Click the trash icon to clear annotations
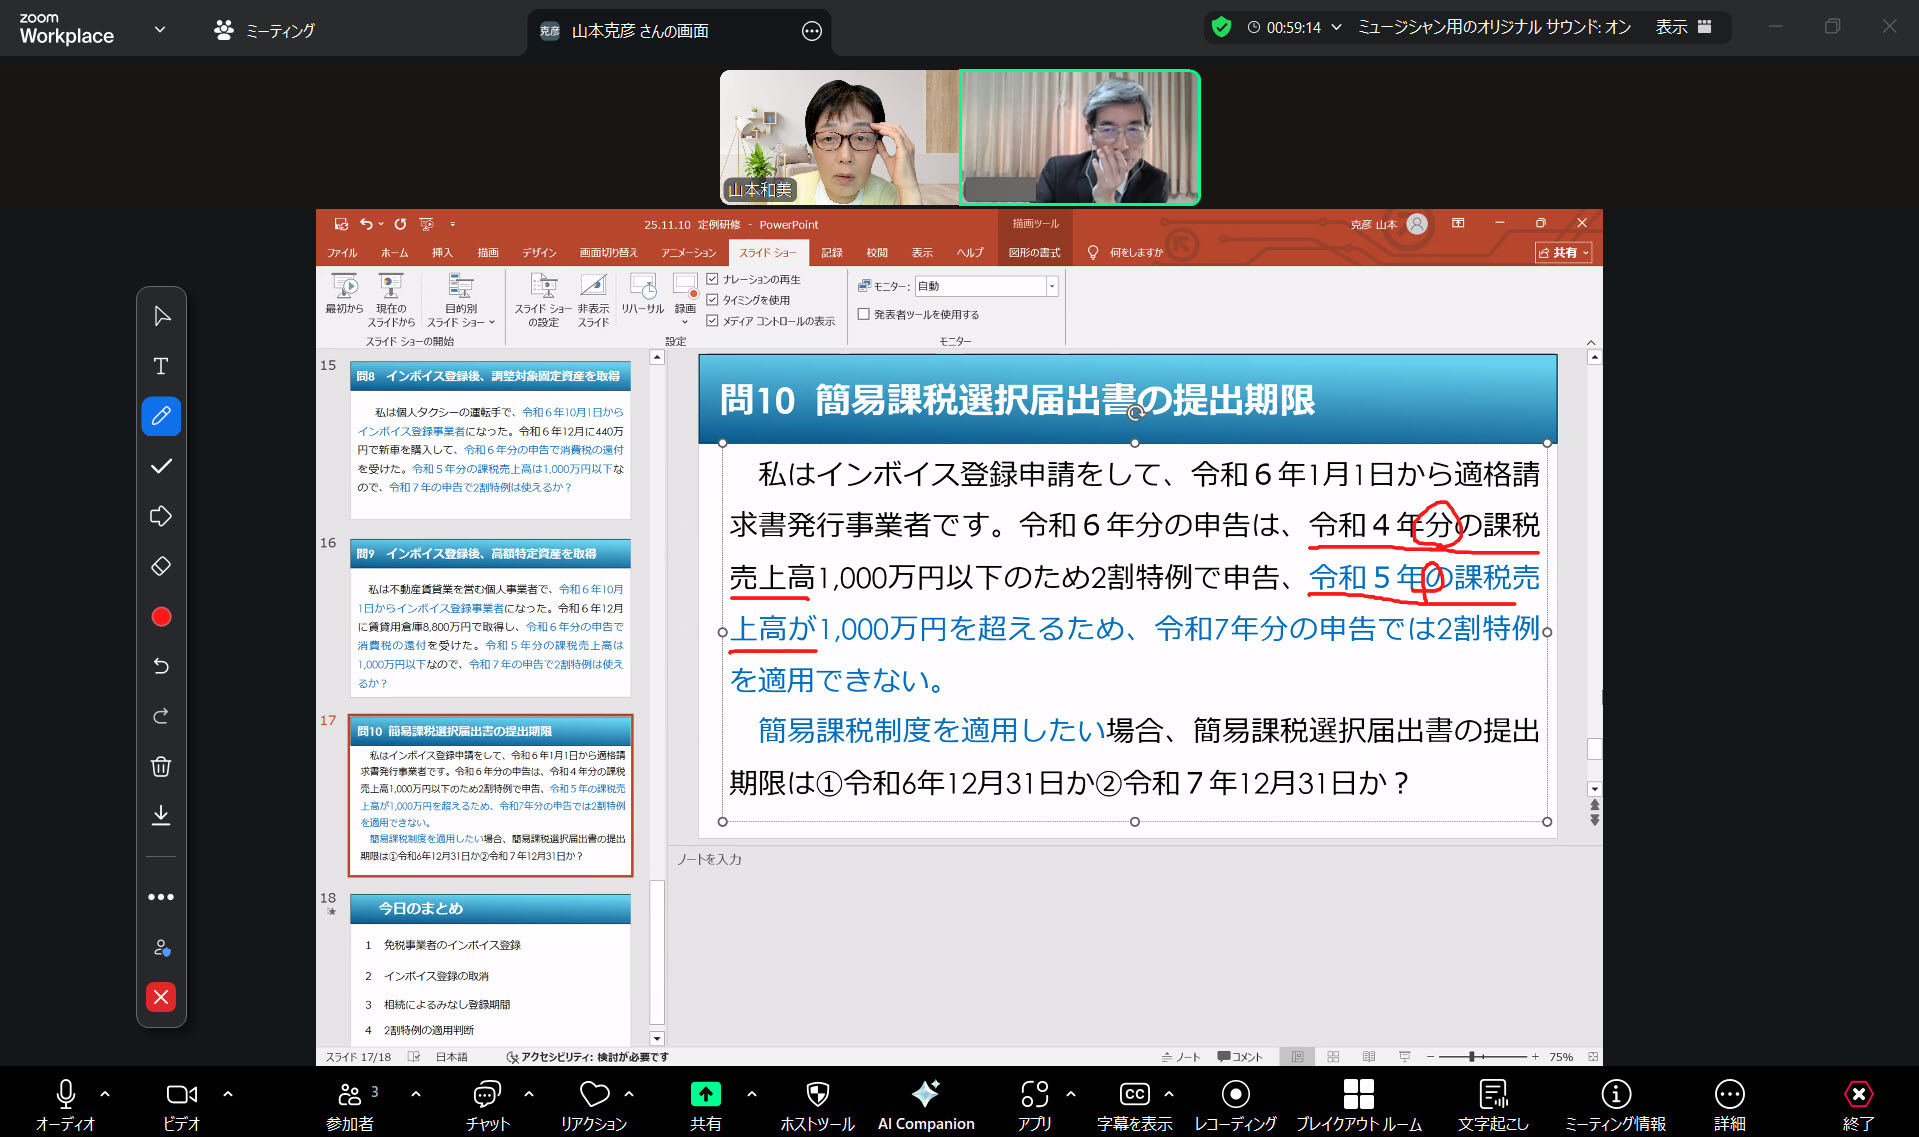Viewport: 1919px width, 1137px height. pyautogui.click(x=161, y=767)
